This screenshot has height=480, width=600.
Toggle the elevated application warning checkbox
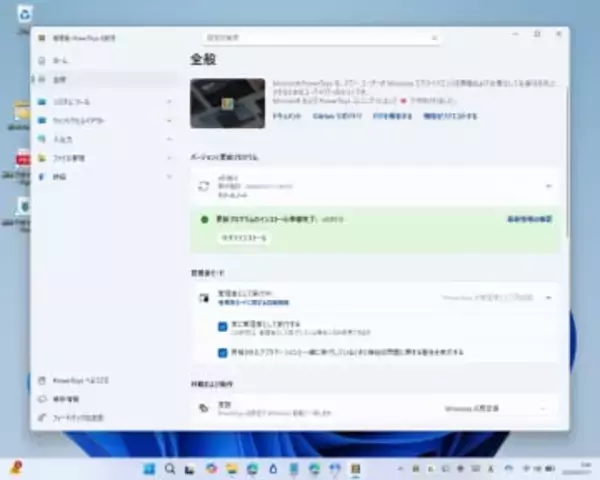[x=222, y=352]
